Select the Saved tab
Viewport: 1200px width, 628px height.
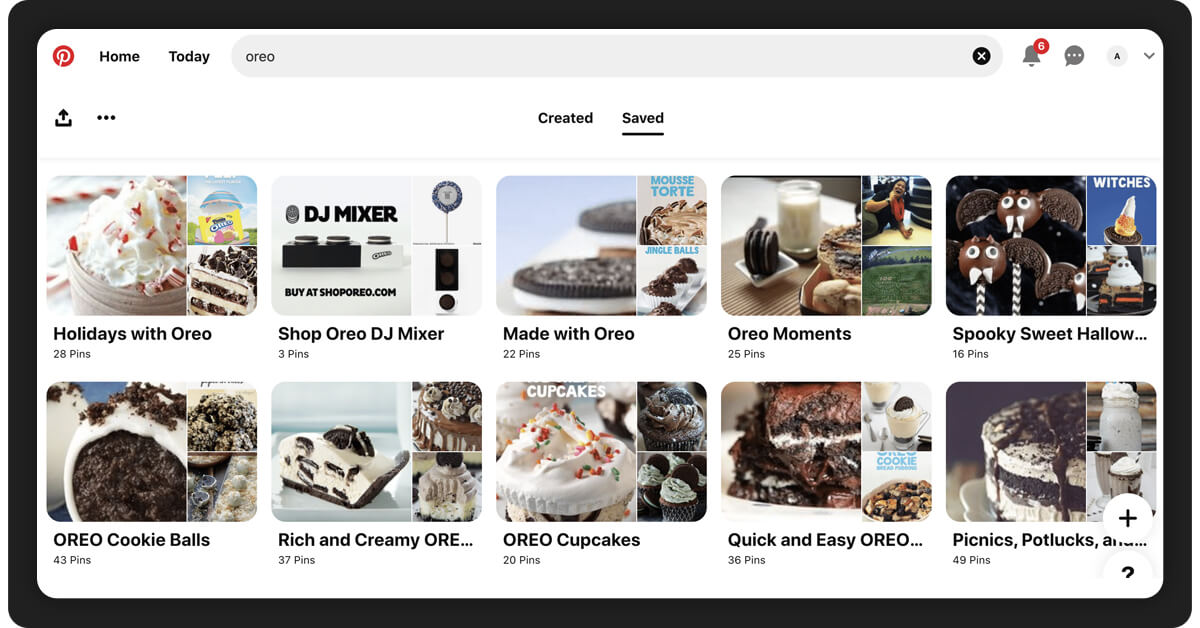tap(643, 117)
